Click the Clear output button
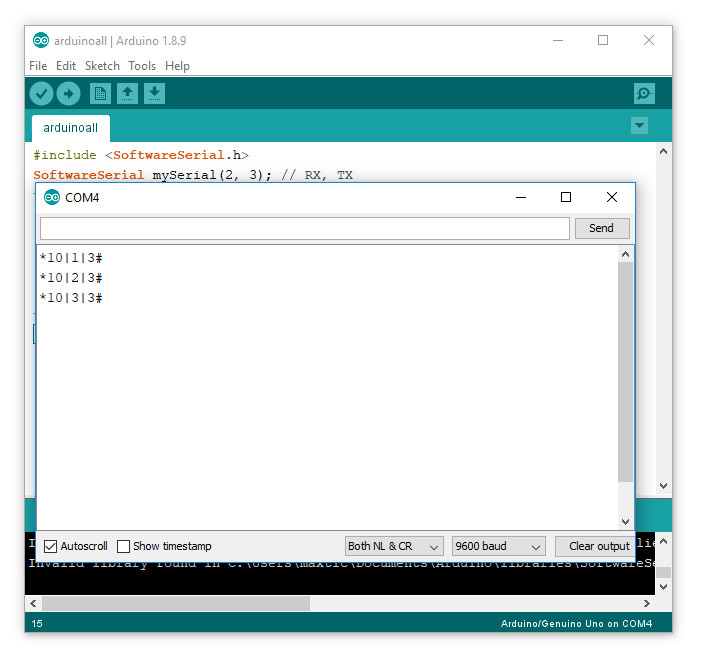Image resolution: width=704 pixels, height=656 pixels. 595,546
